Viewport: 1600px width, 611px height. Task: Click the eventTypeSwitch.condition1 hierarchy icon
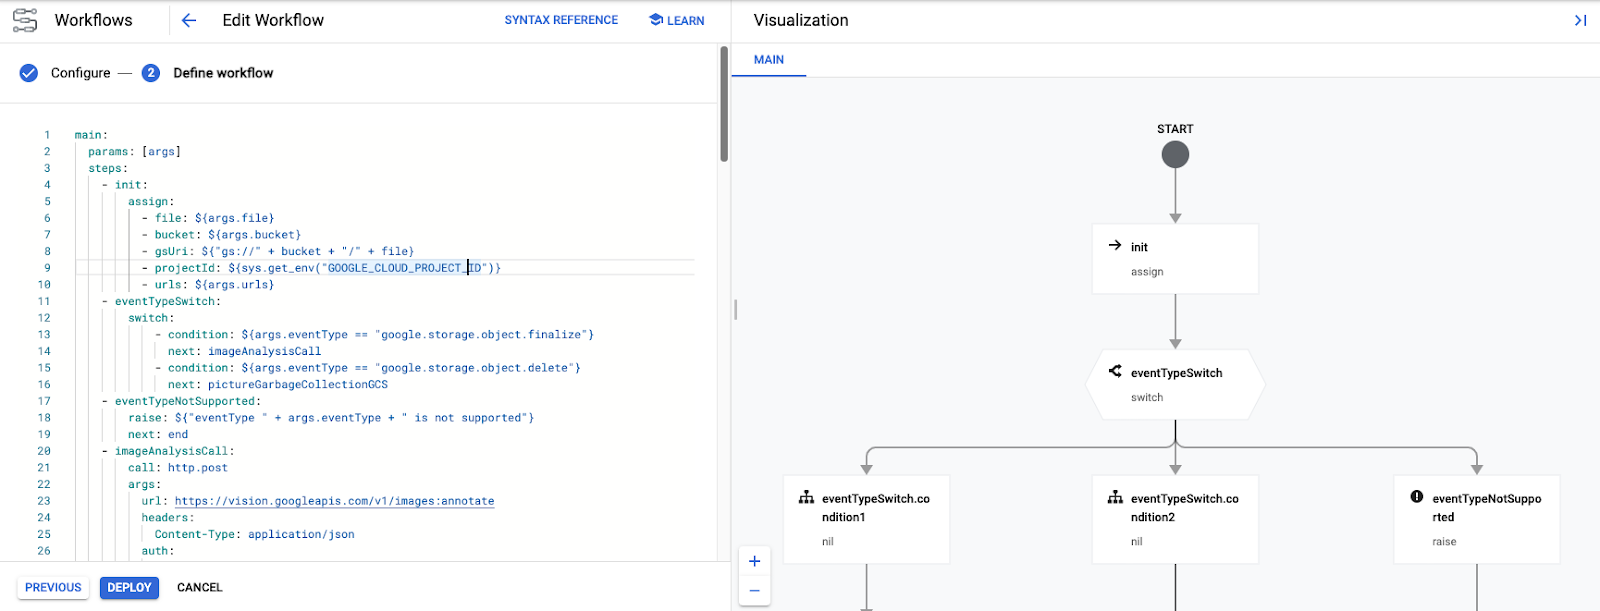806,497
